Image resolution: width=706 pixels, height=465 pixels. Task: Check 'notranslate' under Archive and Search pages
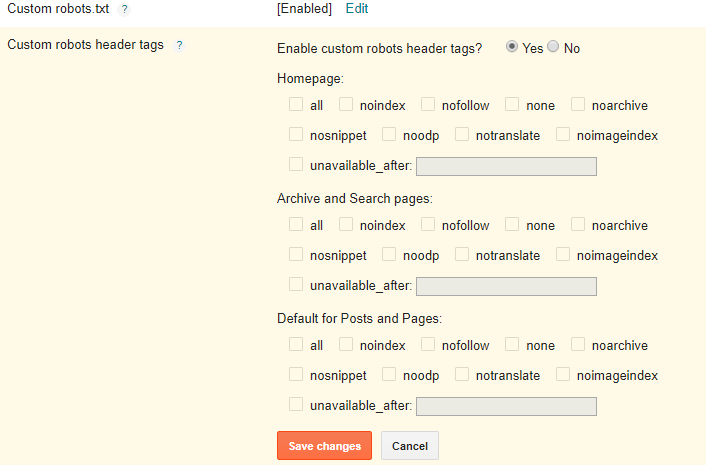pyautogui.click(x=462, y=254)
